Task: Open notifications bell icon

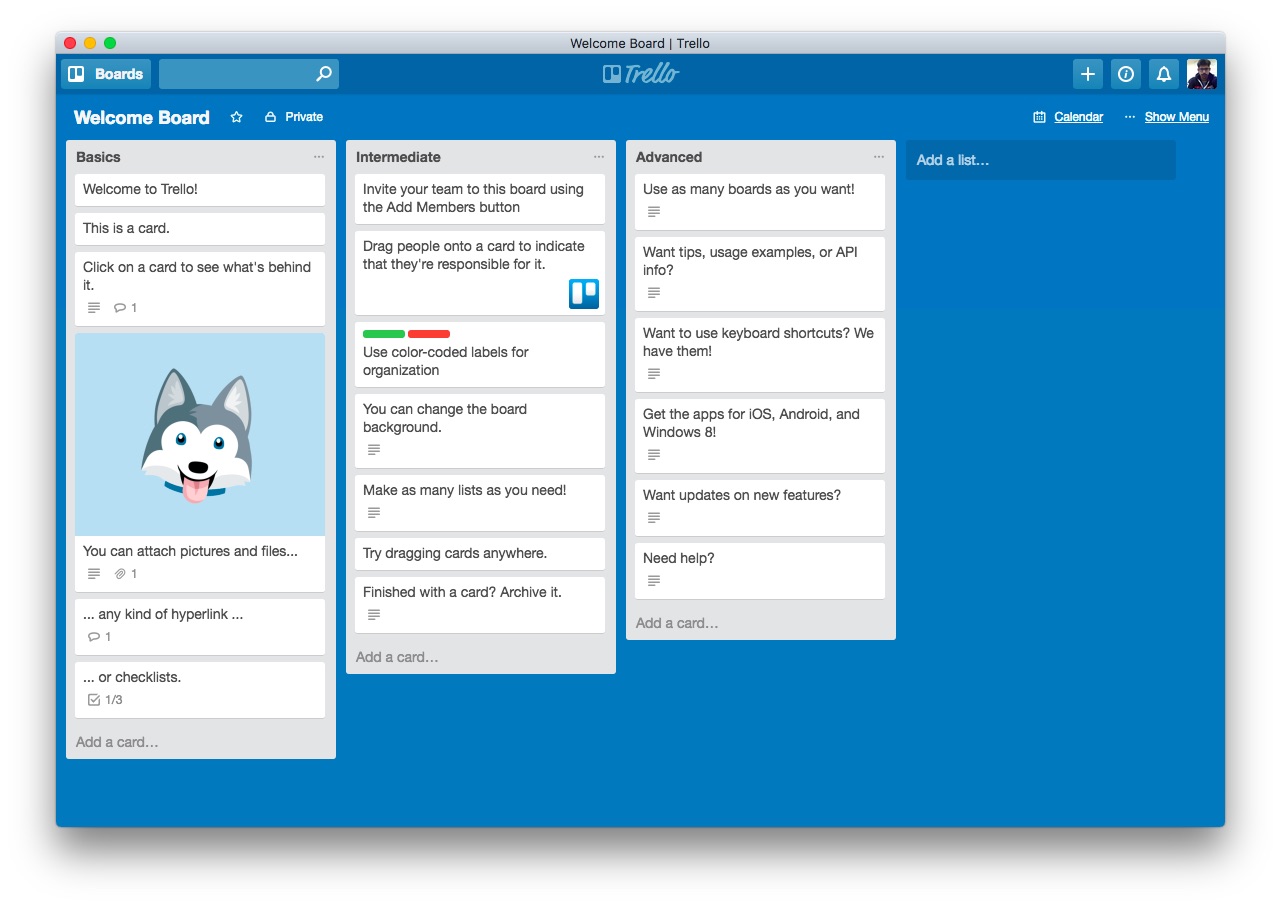Action: (1164, 74)
